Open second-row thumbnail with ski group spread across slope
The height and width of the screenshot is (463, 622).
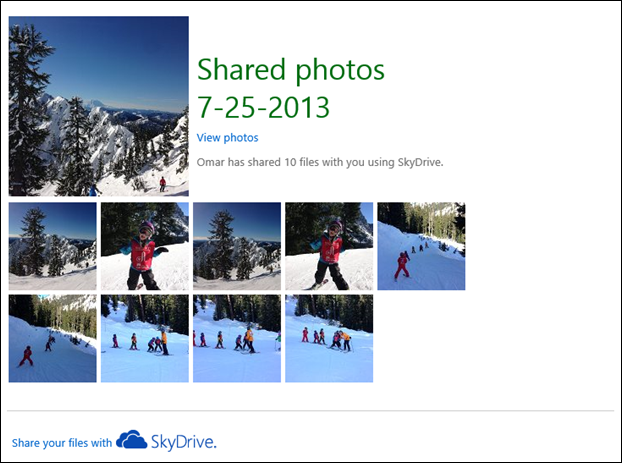tap(237, 338)
